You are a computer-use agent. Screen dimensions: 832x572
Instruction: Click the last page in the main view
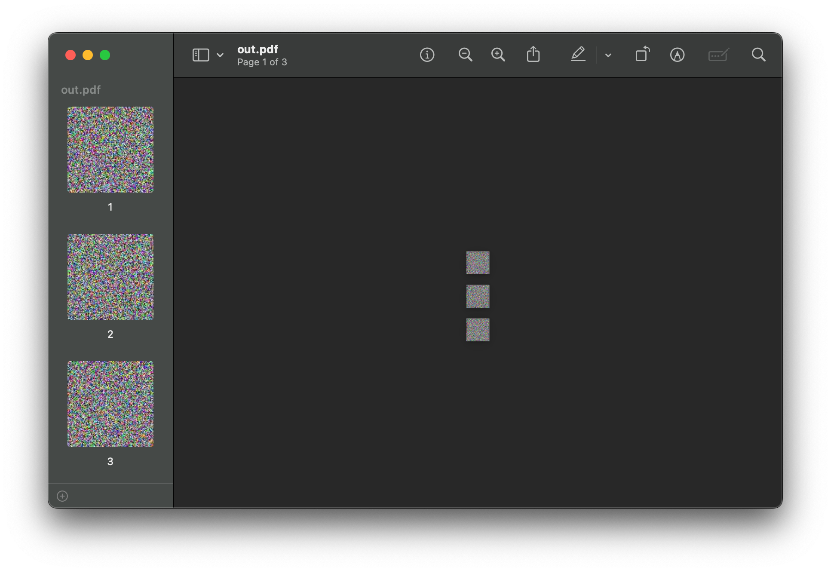click(478, 329)
